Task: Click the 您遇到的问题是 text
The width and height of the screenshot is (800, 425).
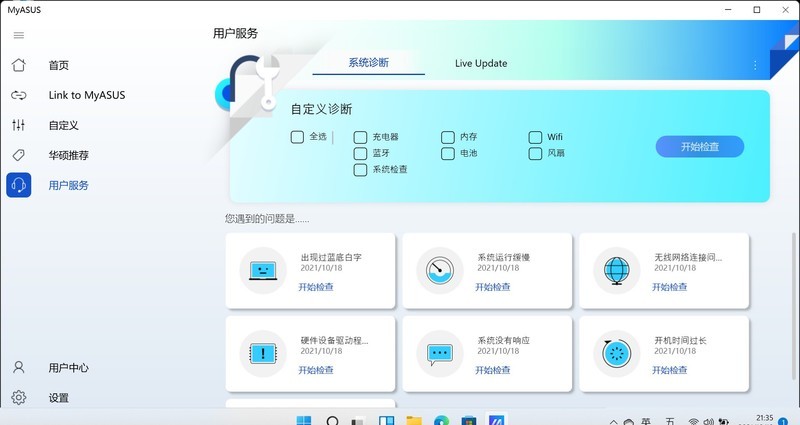Action: [x=267, y=219]
